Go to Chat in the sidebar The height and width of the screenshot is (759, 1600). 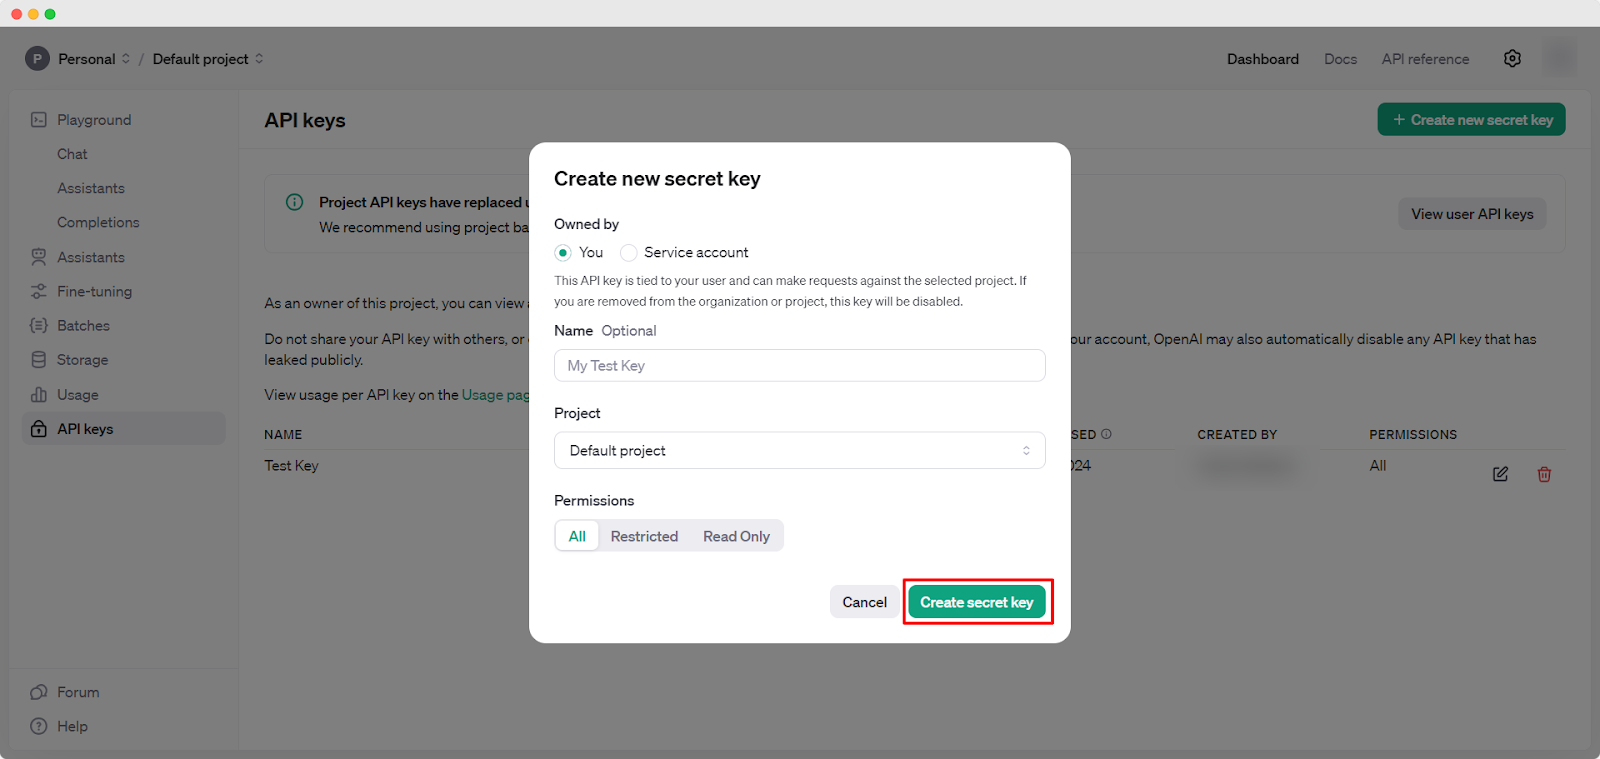tap(72, 154)
